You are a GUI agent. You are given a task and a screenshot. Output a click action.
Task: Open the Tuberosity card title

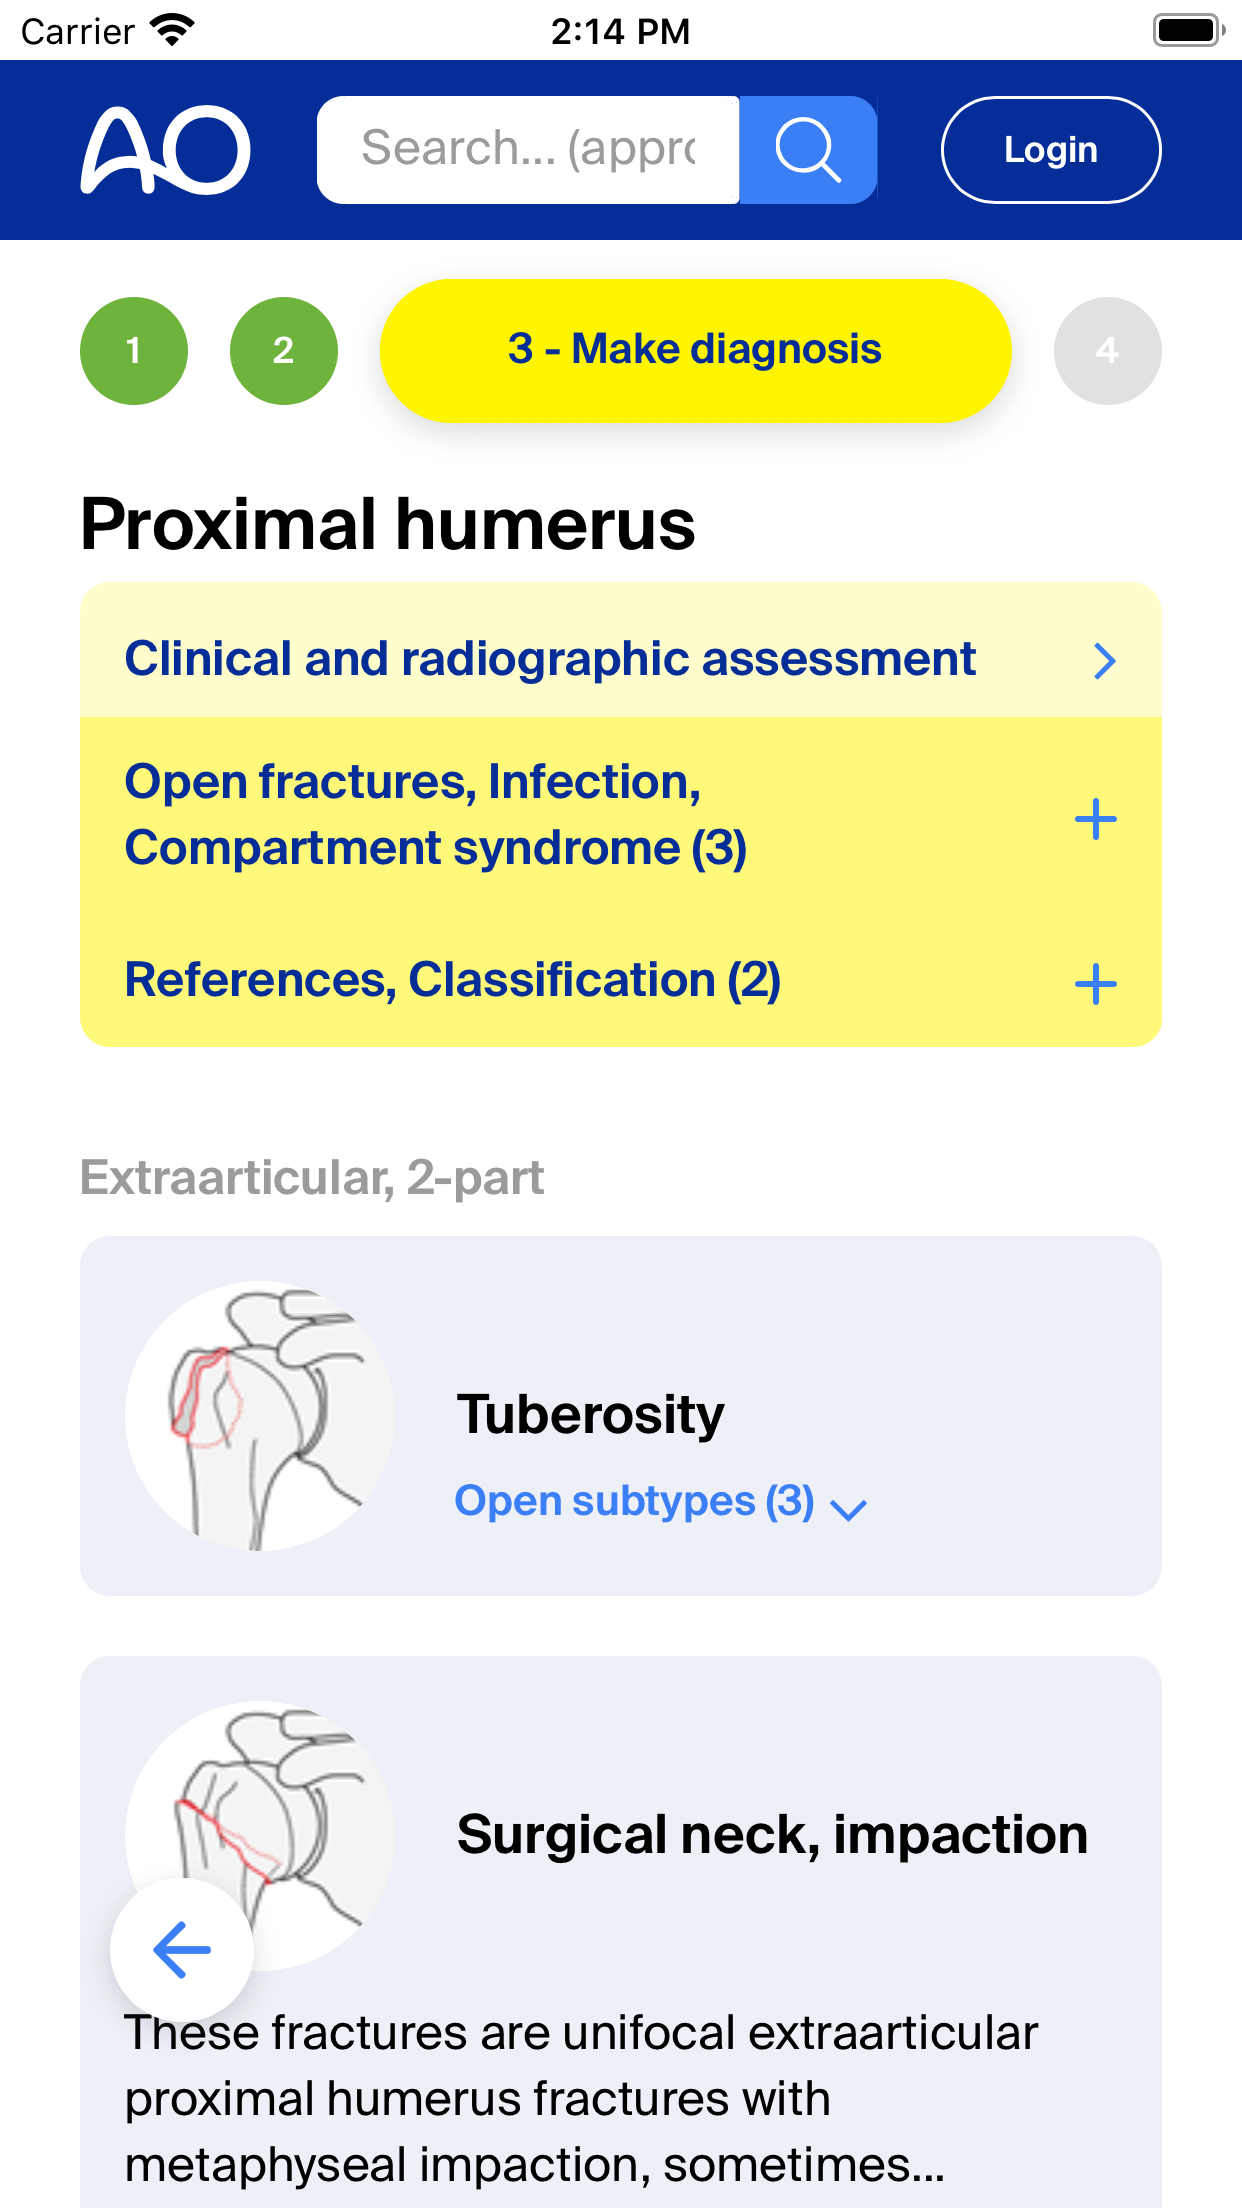[x=590, y=1415]
